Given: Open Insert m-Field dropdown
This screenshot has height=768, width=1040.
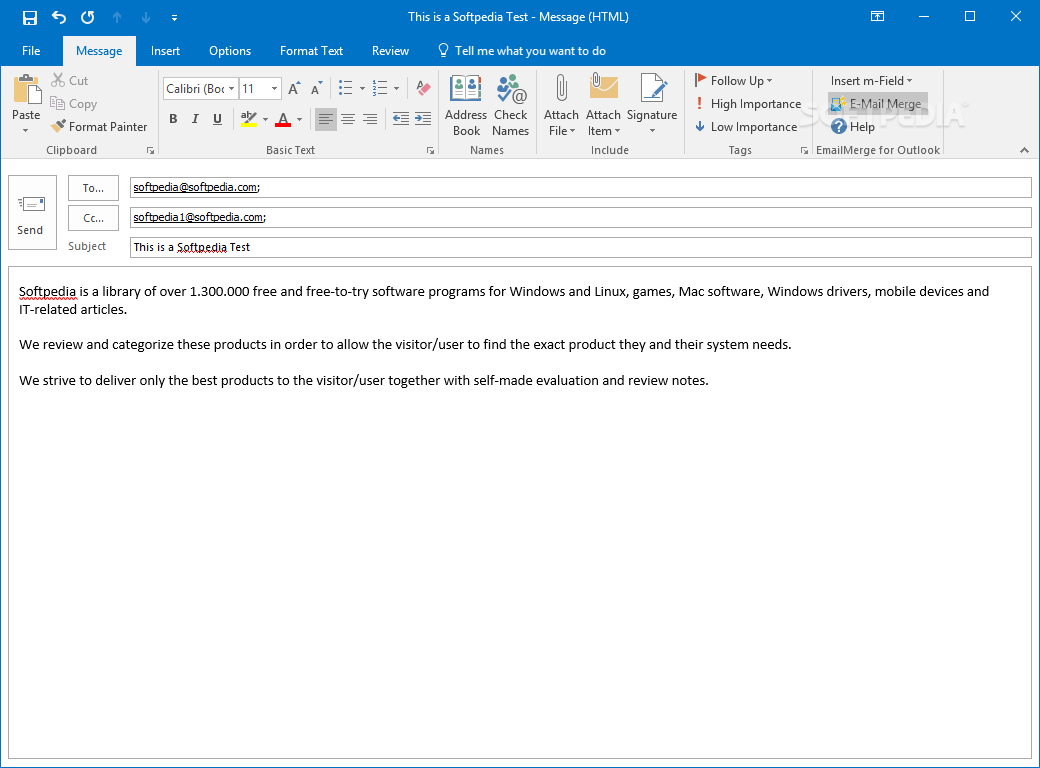Looking at the screenshot, I should (x=872, y=80).
